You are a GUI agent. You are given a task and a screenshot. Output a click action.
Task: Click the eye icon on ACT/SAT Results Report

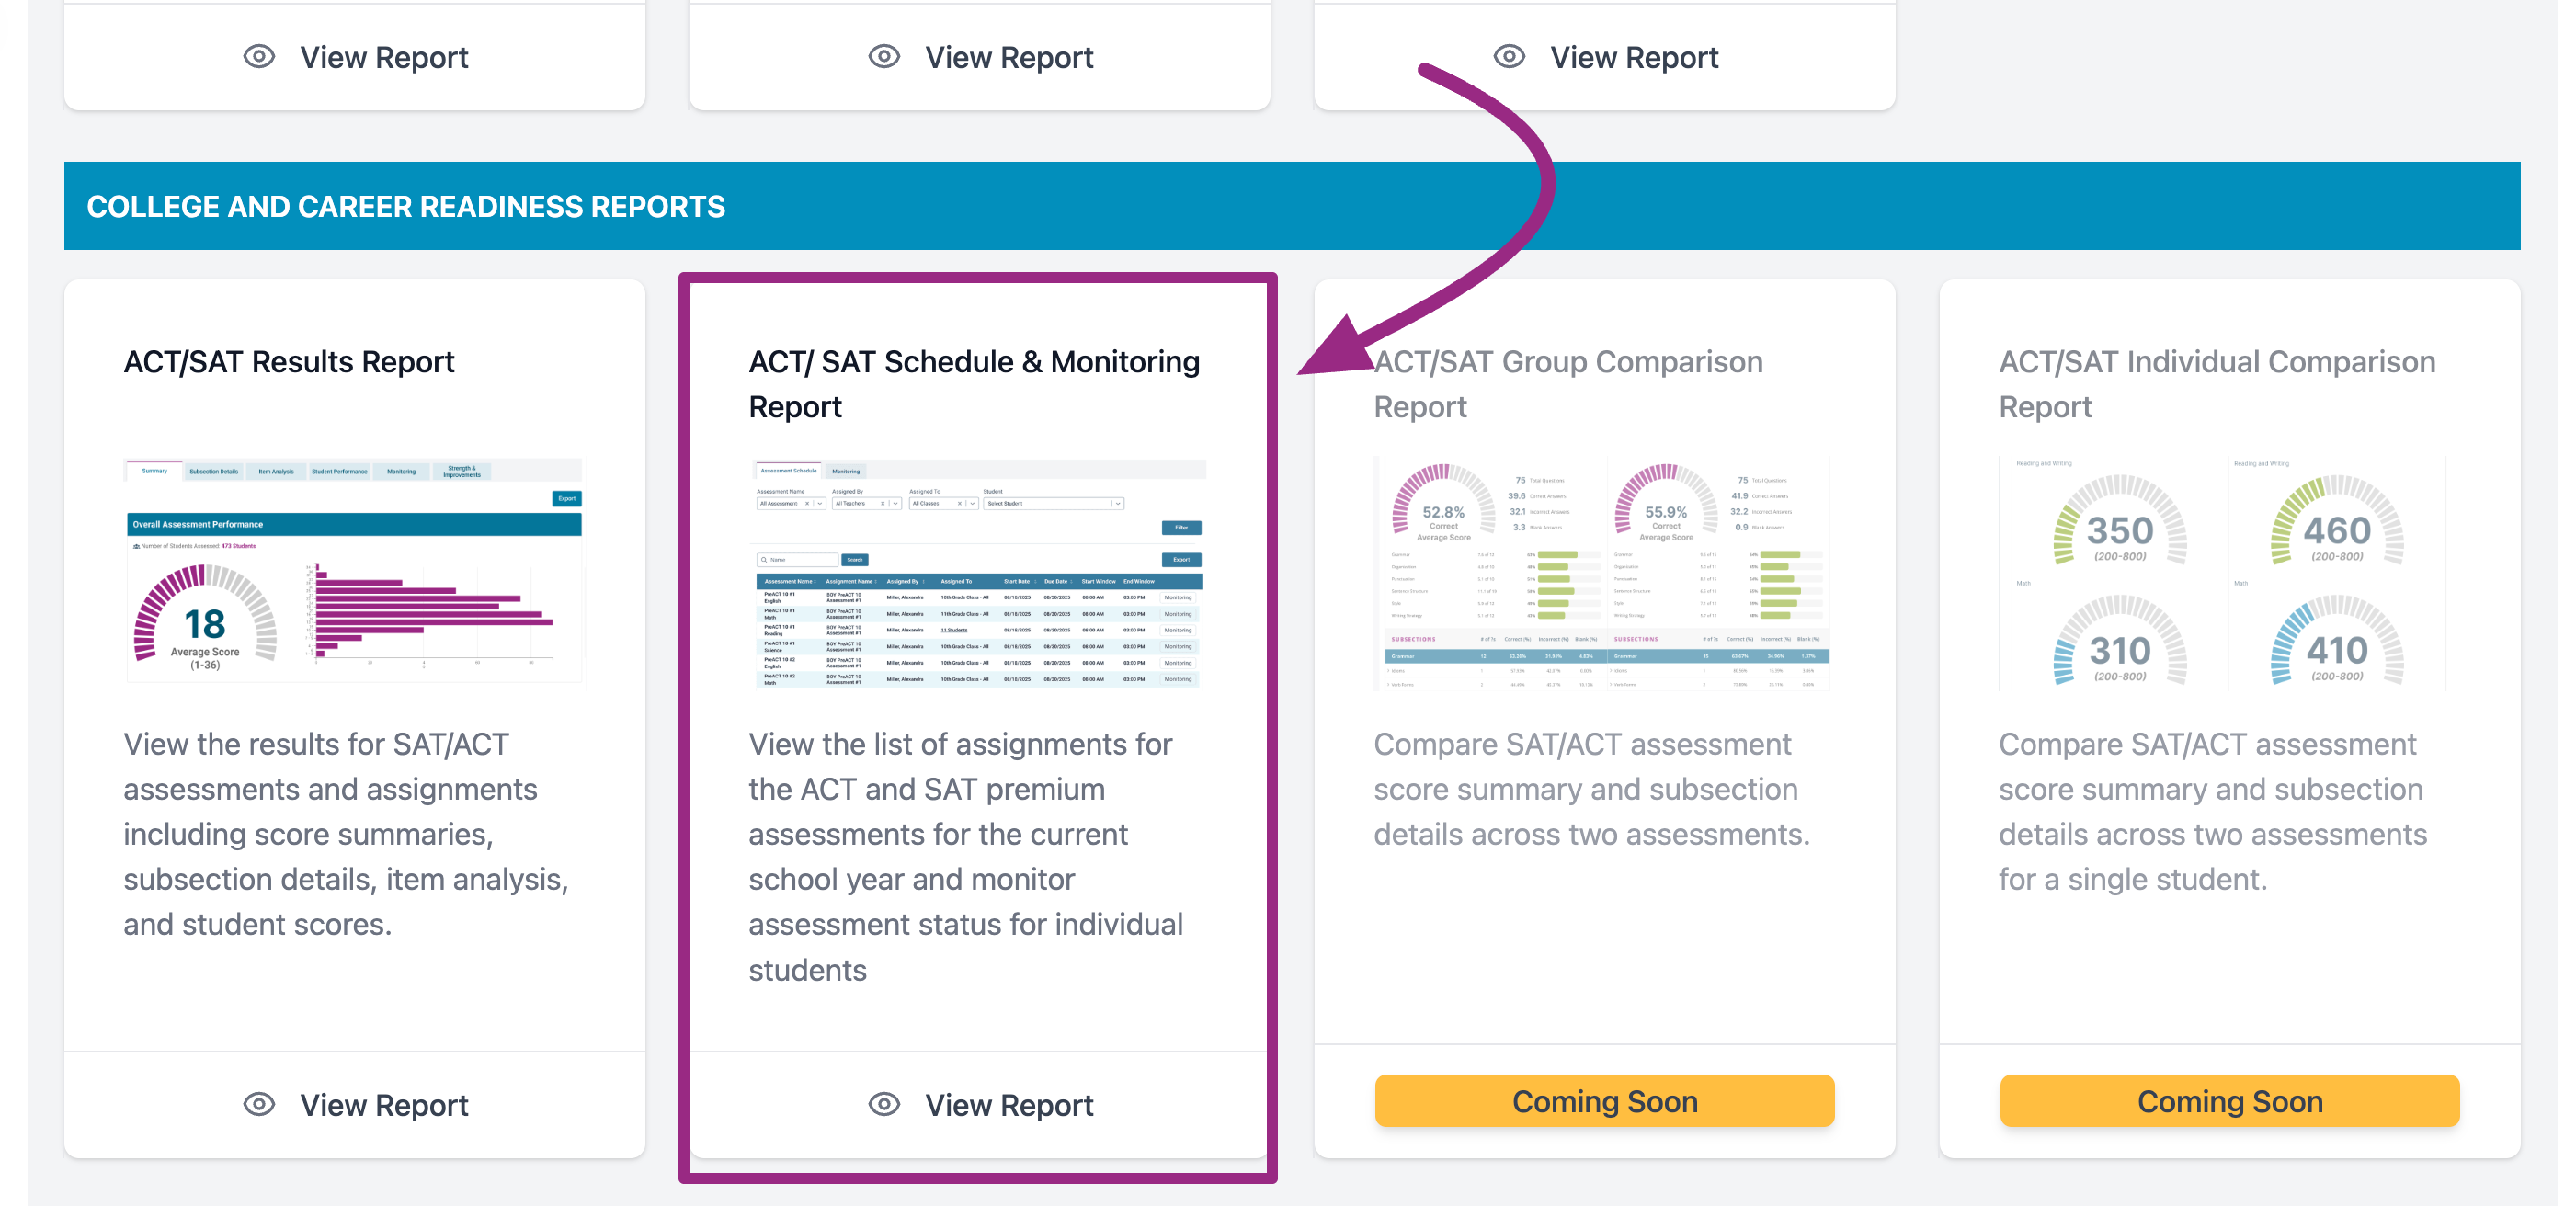pyautogui.click(x=259, y=1104)
